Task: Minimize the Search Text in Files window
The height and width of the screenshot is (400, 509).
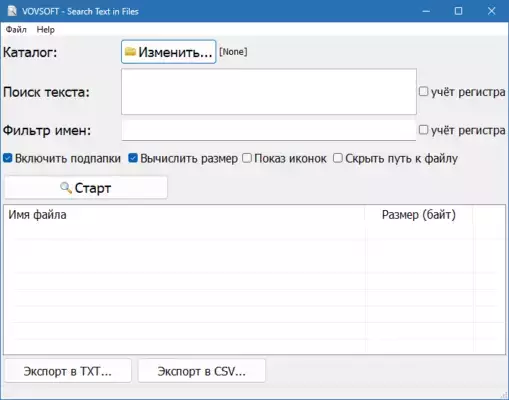Action: coord(426,11)
